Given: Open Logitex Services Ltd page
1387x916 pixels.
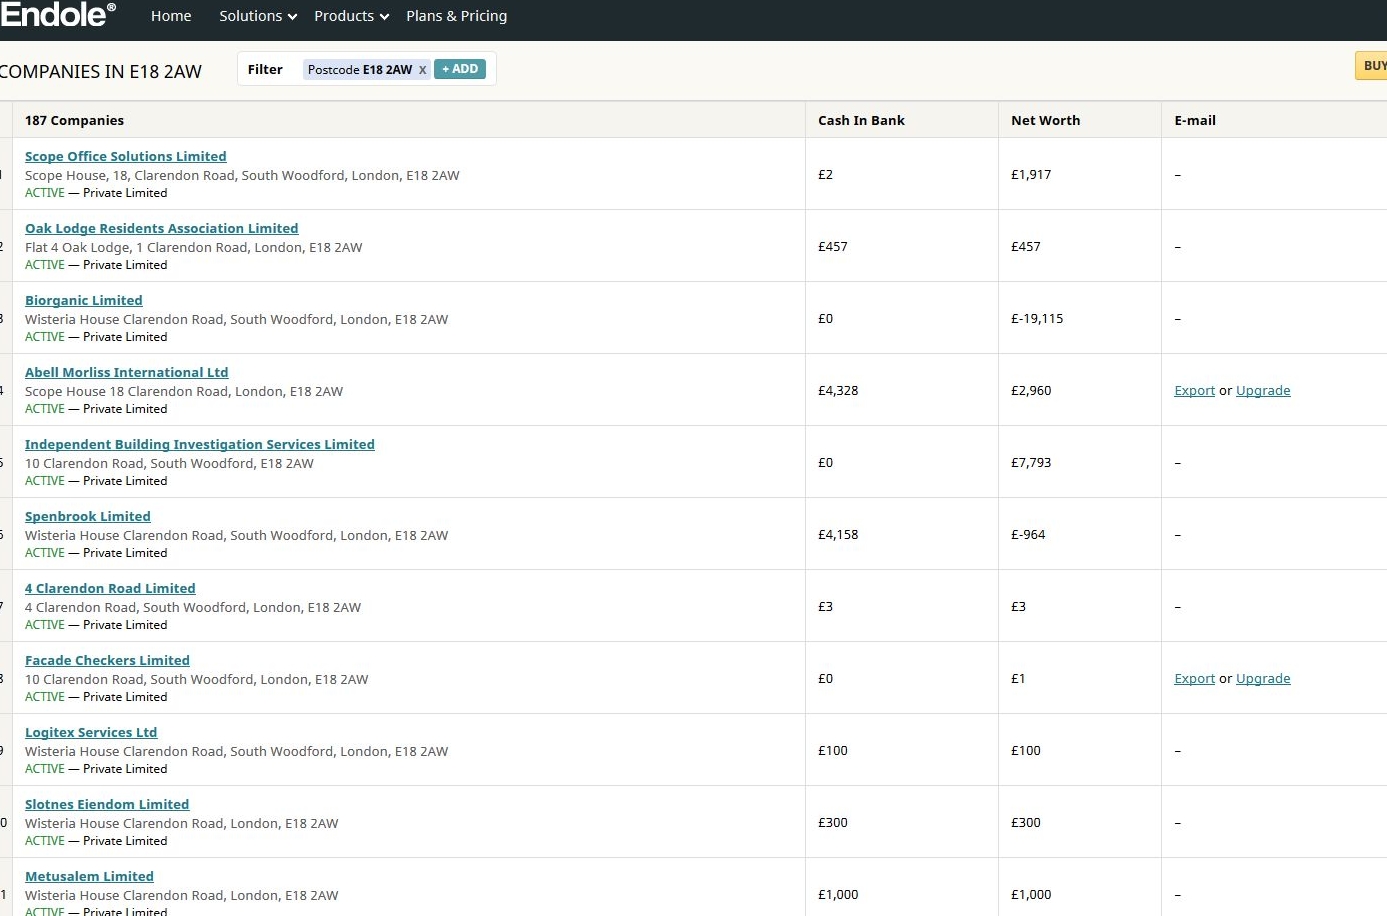Looking at the screenshot, I should (91, 732).
